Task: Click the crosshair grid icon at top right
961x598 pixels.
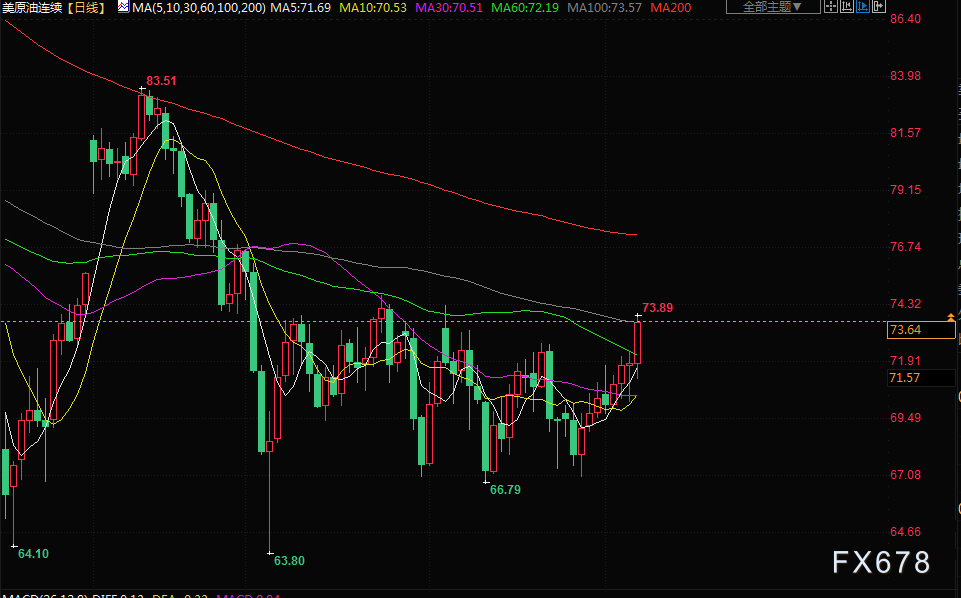Action: pyautogui.click(x=828, y=7)
